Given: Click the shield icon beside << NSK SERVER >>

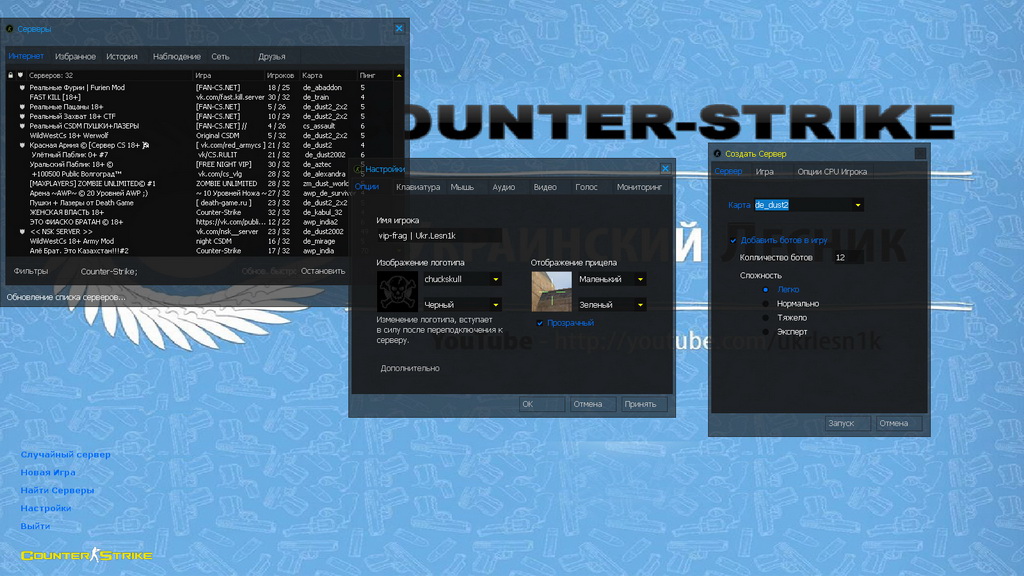Looking at the screenshot, I should click(x=22, y=231).
